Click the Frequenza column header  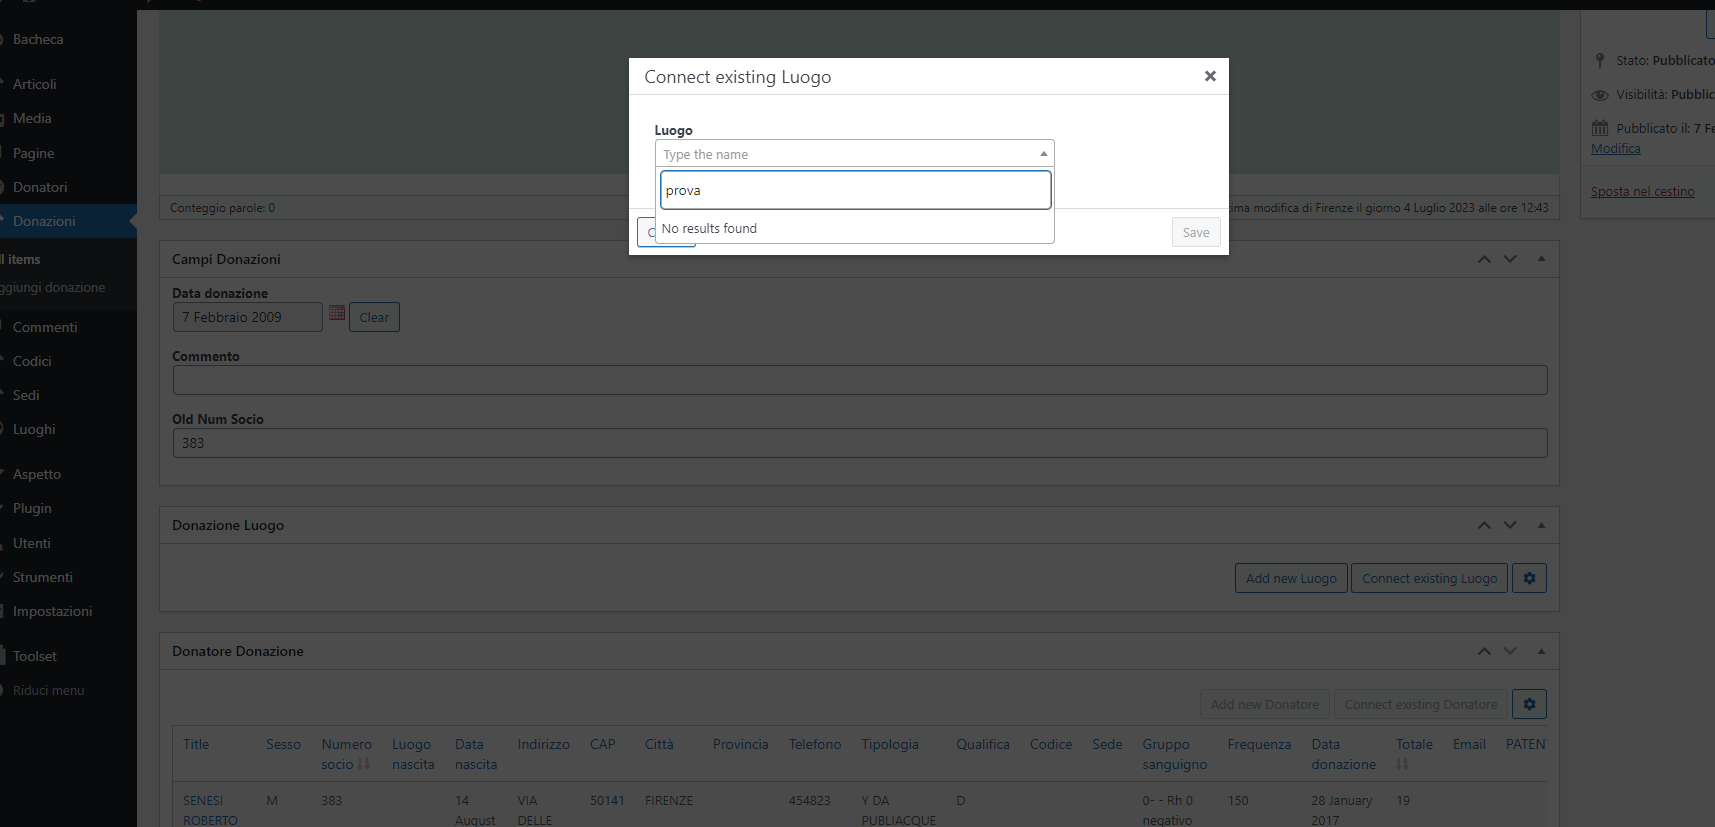click(x=1259, y=744)
